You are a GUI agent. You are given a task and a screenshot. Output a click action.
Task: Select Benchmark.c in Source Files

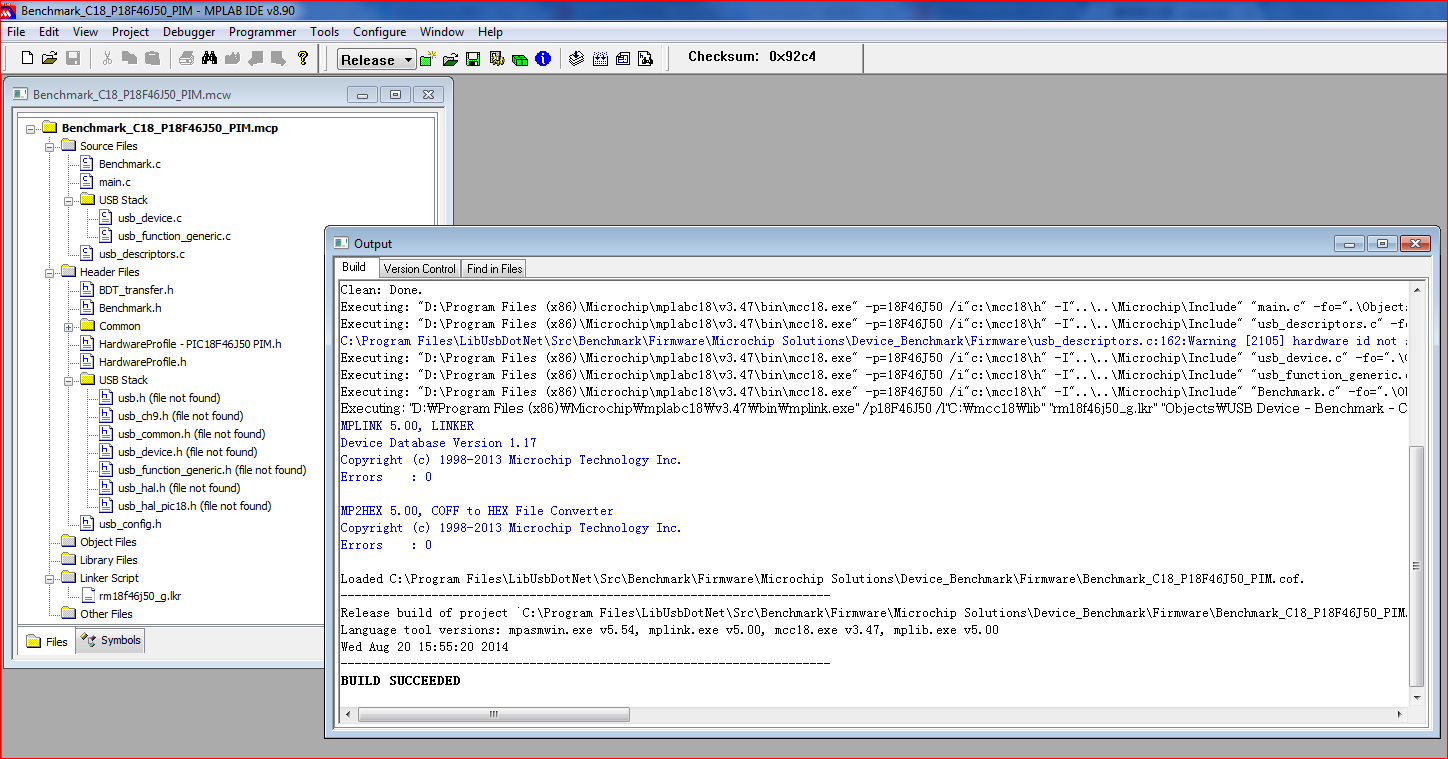[x=129, y=164]
